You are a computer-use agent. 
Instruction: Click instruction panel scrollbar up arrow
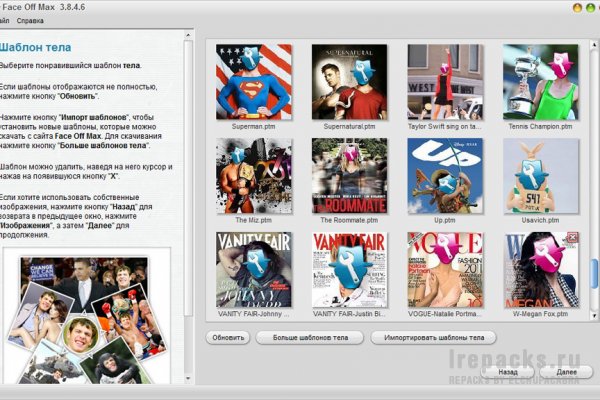coord(188,35)
